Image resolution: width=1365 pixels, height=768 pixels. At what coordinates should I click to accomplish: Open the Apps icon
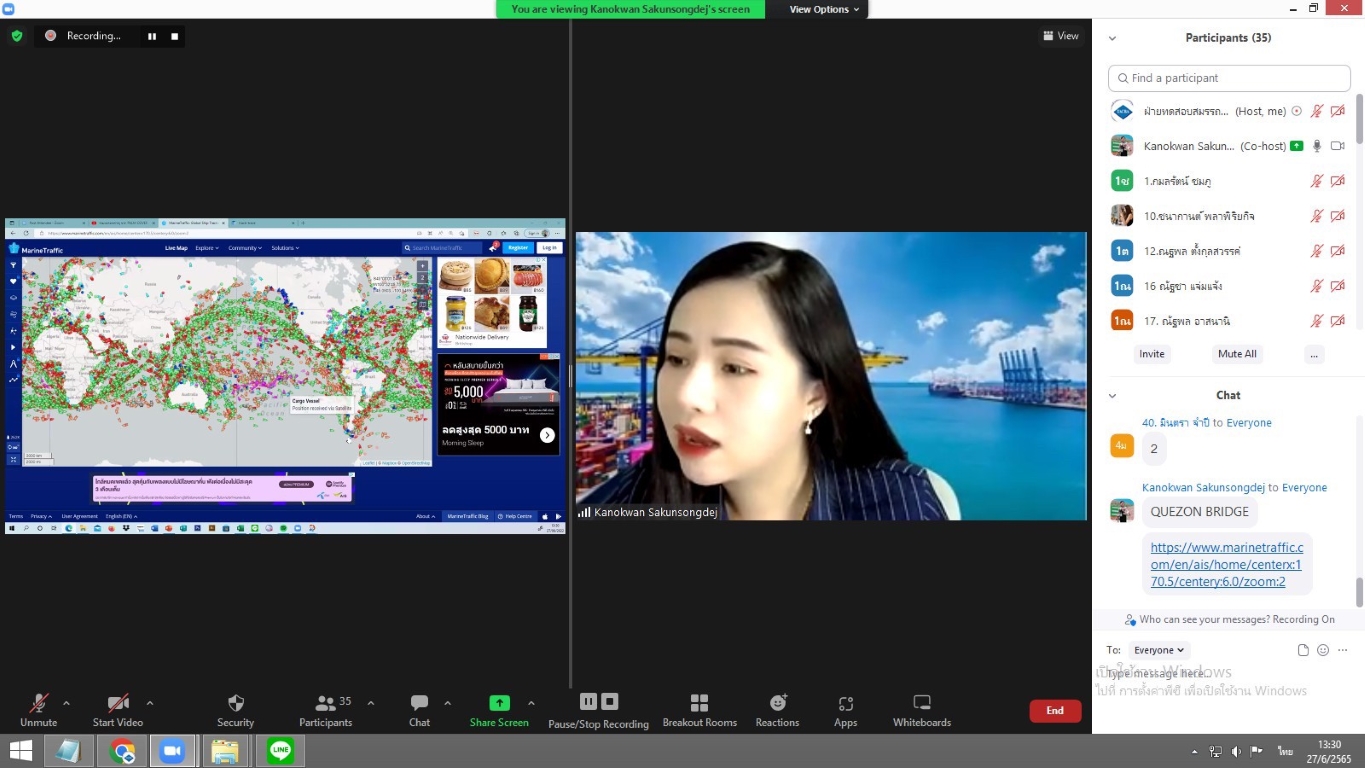(845, 703)
